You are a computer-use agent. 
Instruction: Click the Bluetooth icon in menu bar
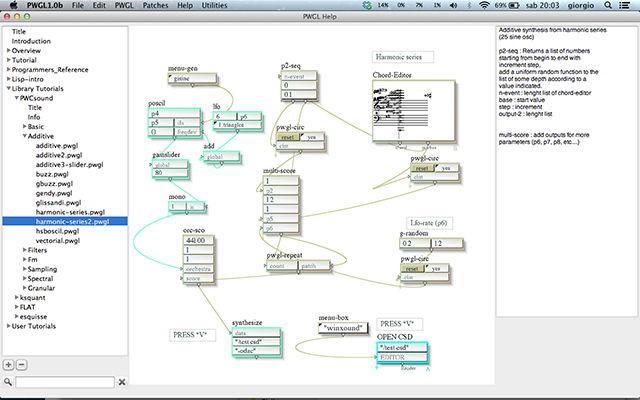coord(469,5)
